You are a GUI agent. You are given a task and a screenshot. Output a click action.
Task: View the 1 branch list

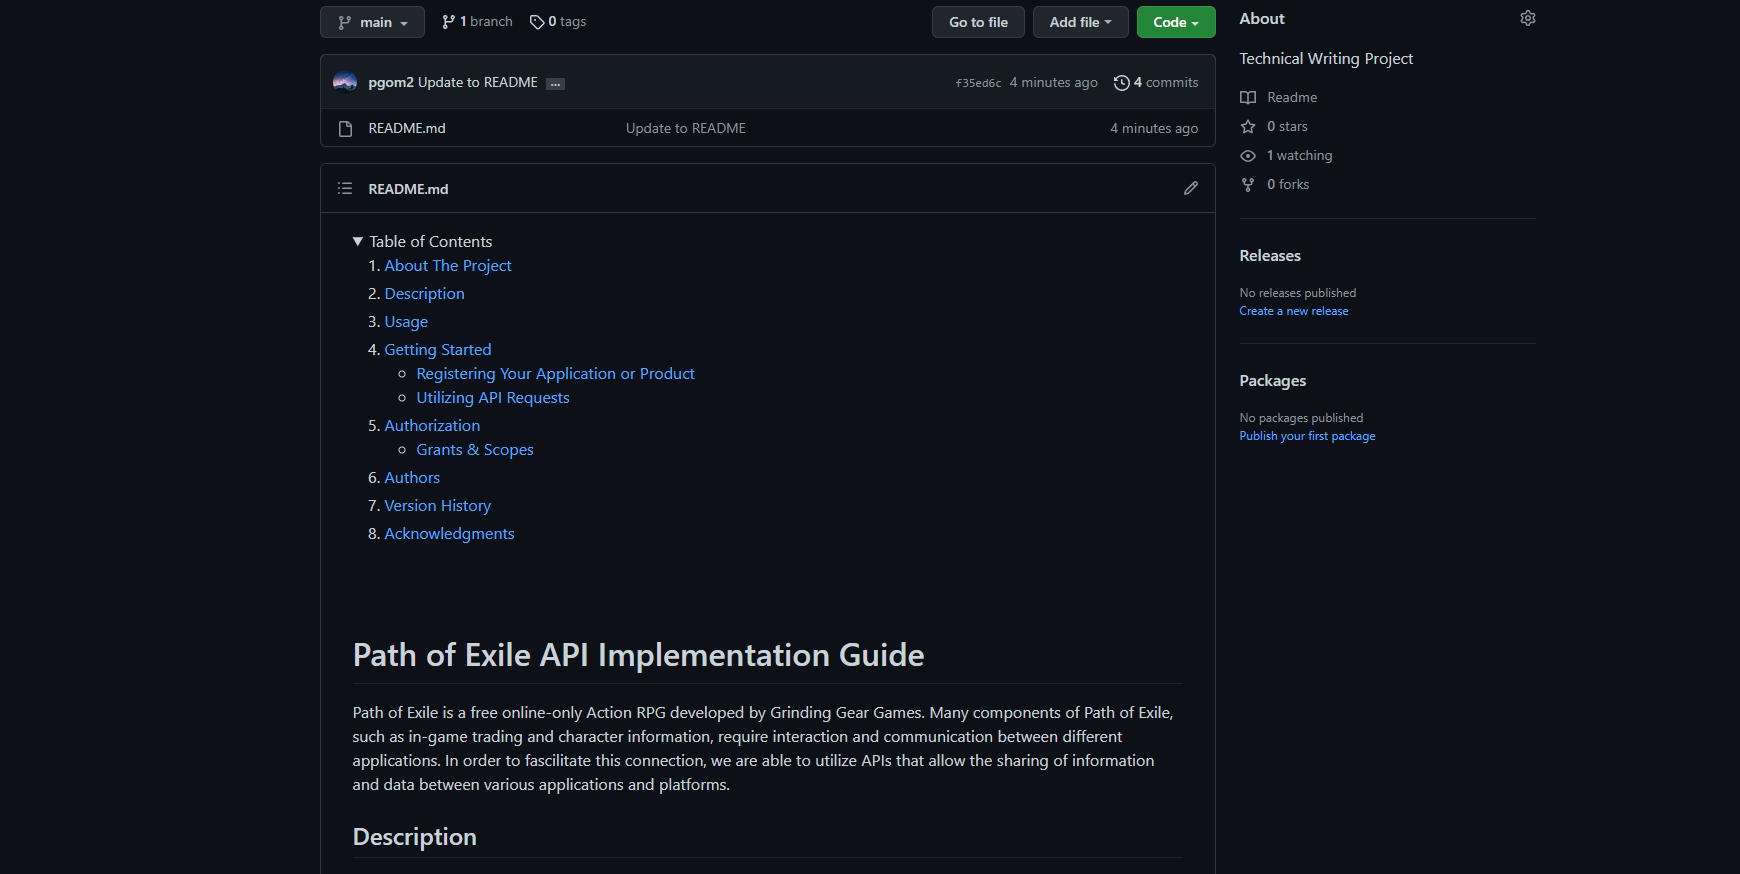point(477,22)
